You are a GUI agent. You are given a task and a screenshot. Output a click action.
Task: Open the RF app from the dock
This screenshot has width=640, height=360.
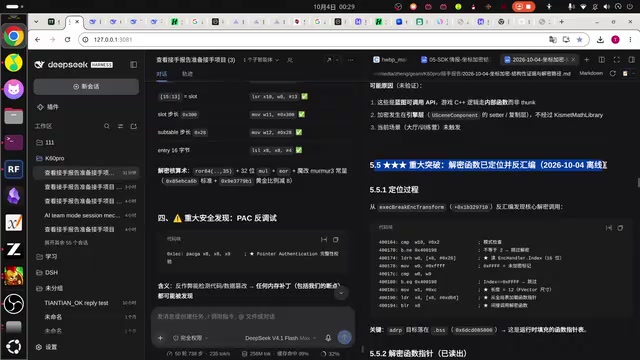pos(13,169)
